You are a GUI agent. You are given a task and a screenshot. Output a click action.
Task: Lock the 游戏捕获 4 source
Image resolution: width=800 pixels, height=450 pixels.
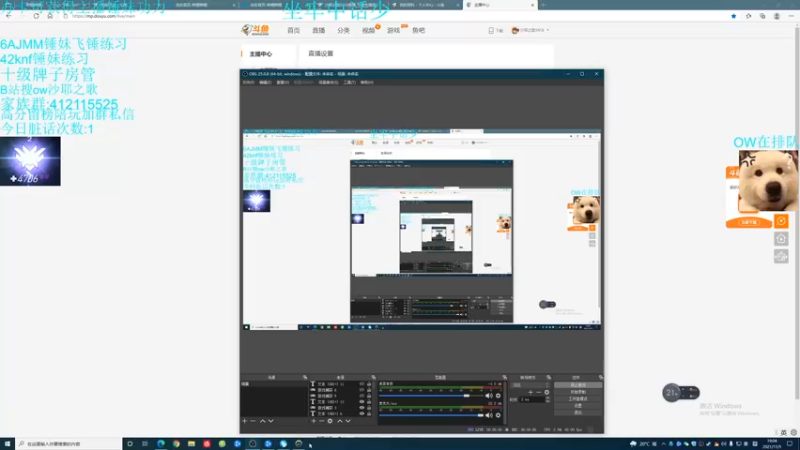click(369, 390)
